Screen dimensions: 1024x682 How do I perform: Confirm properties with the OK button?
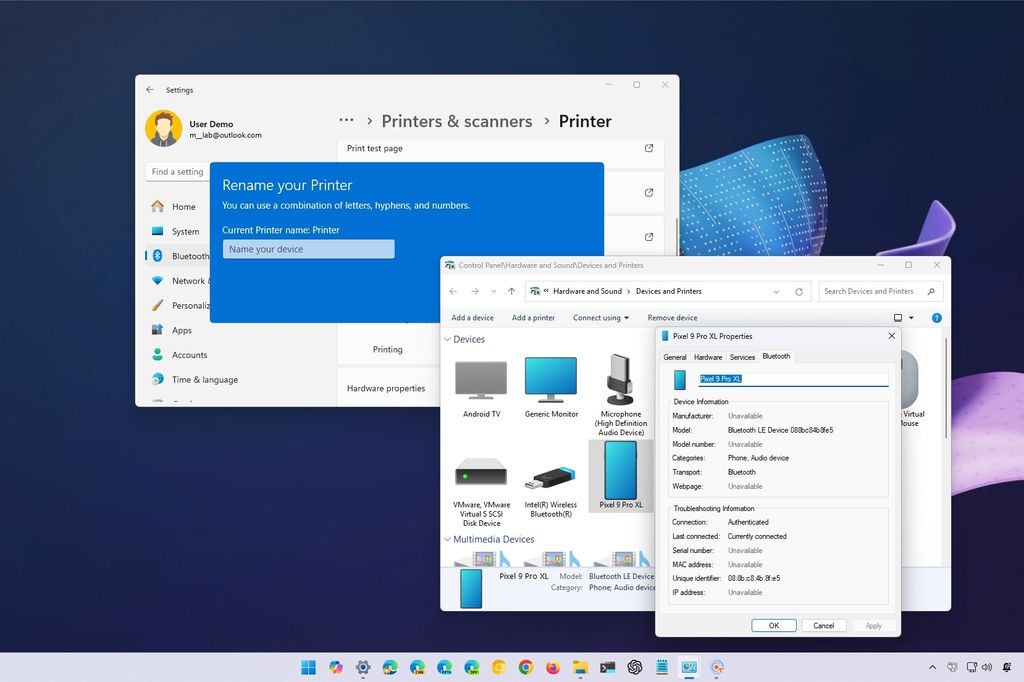(x=773, y=625)
